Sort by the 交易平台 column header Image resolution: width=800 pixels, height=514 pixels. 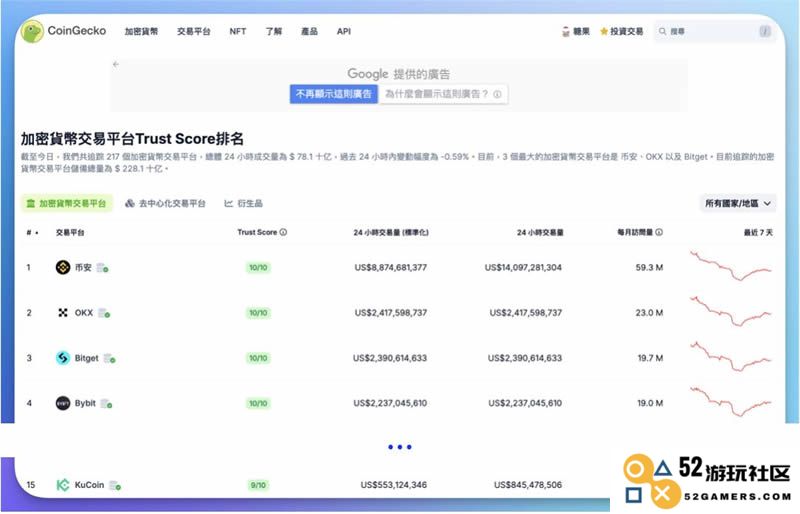click(x=70, y=233)
